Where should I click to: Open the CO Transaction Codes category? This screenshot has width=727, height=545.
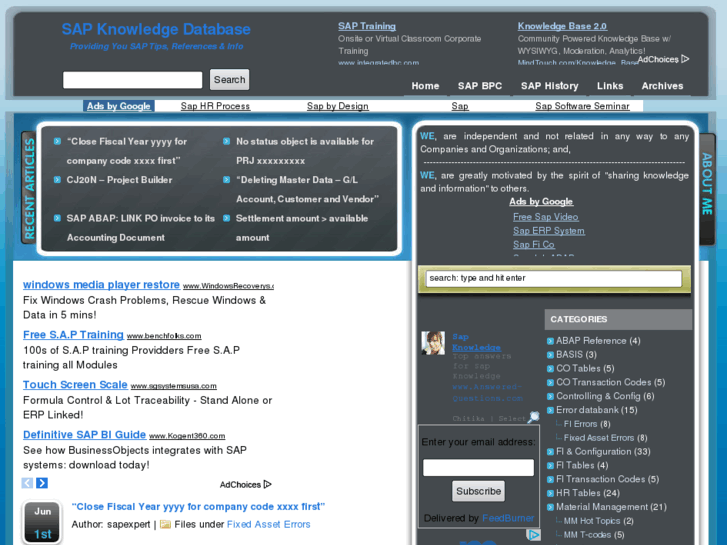611,383
